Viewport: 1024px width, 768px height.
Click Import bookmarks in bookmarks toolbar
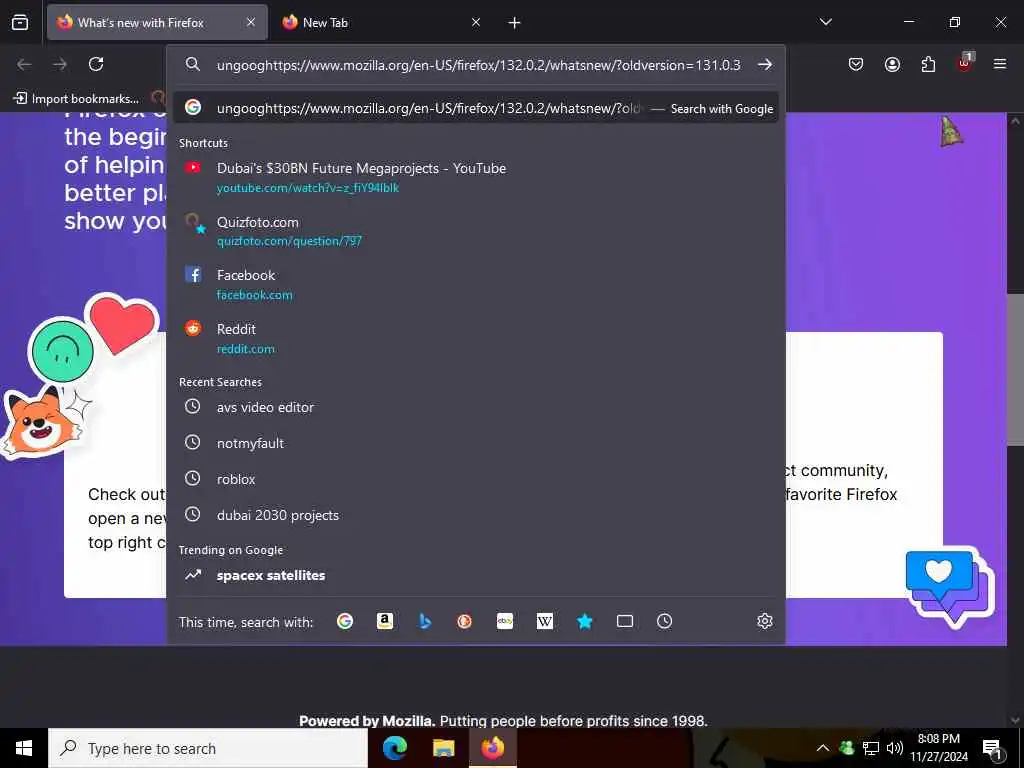pos(76,99)
